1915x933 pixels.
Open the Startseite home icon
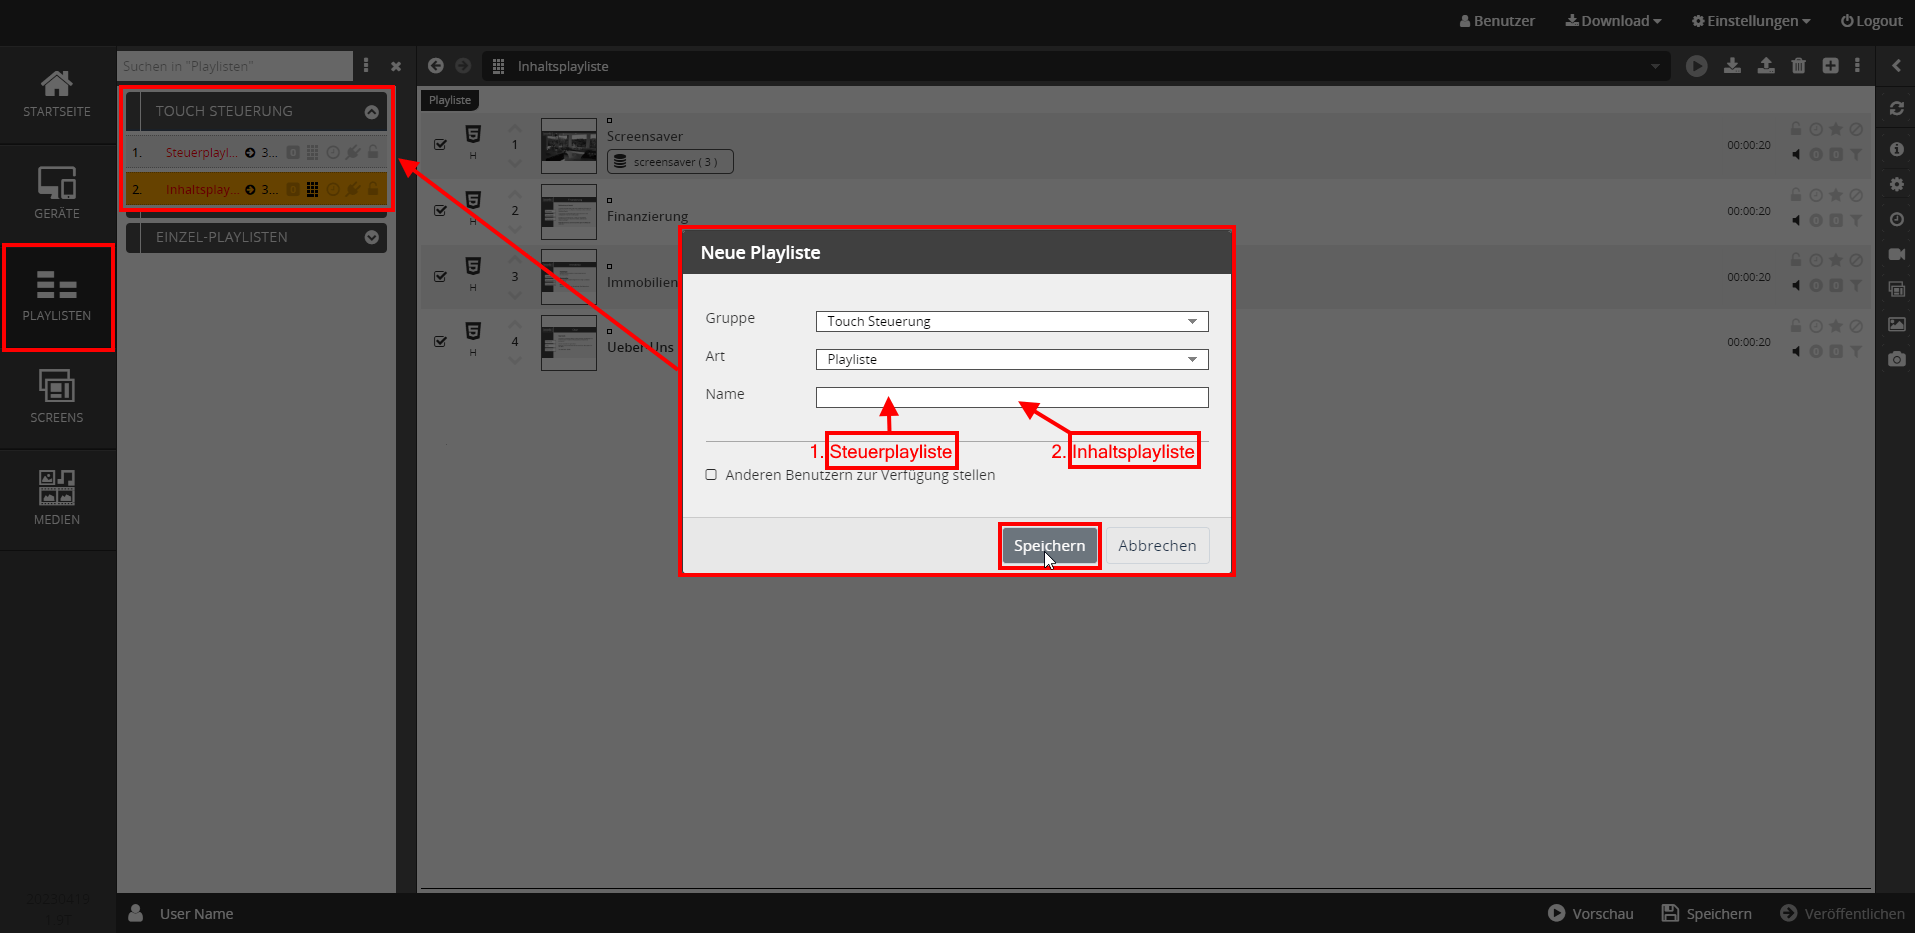click(x=56, y=93)
